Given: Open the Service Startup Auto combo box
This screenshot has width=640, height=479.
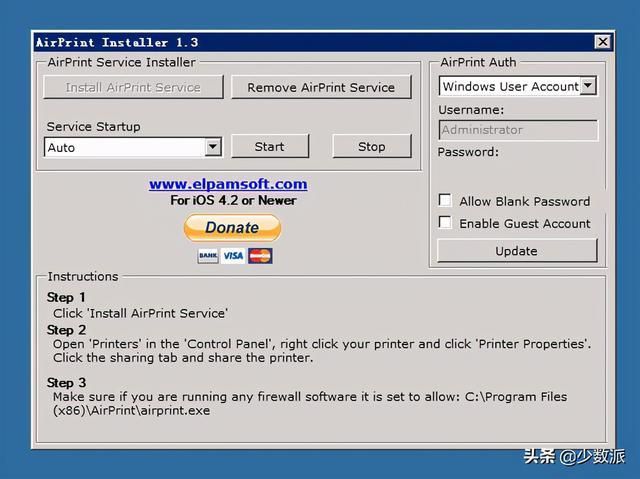Looking at the screenshot, I should coord(133,147).
